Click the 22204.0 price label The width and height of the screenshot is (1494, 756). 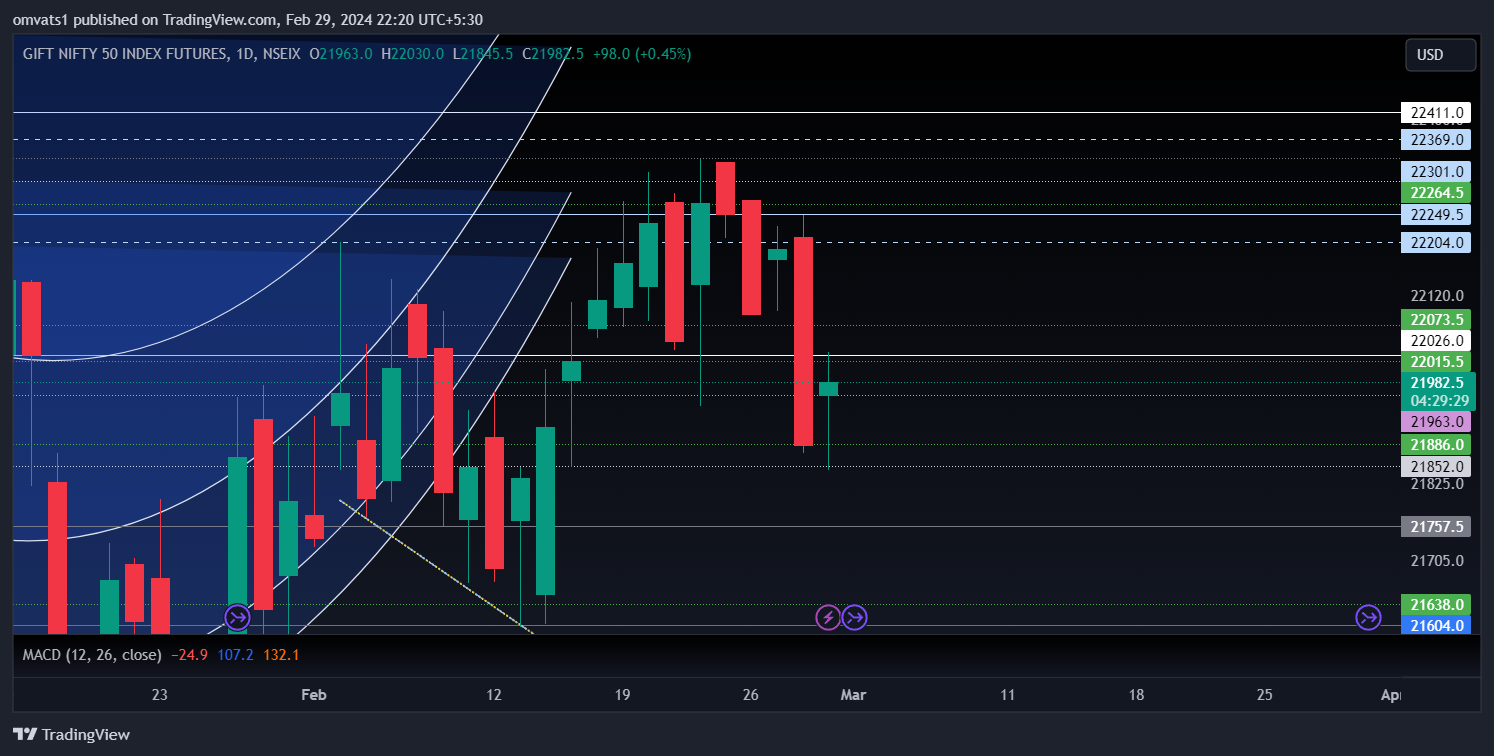click(x=1436, y=243)
